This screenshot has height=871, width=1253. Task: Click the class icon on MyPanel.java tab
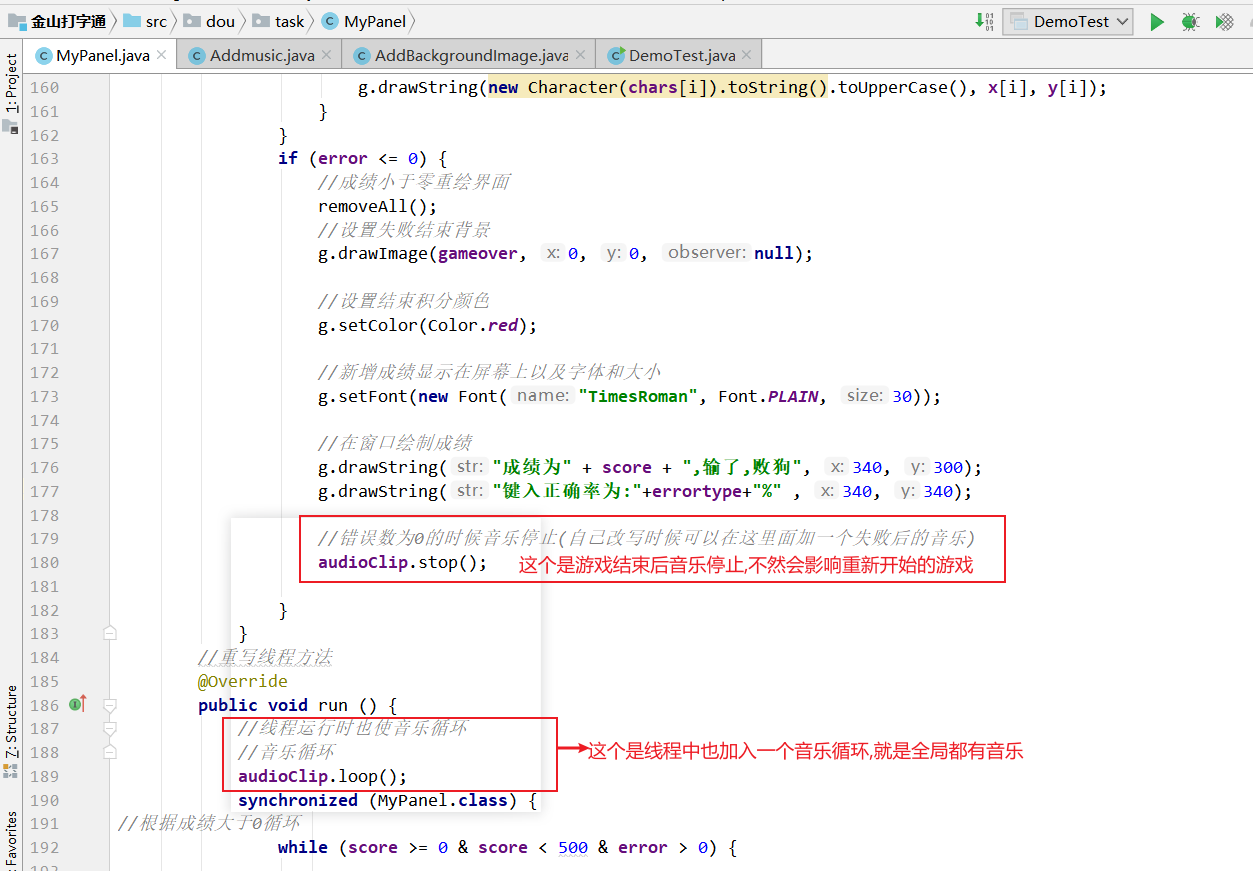[43, 55]
